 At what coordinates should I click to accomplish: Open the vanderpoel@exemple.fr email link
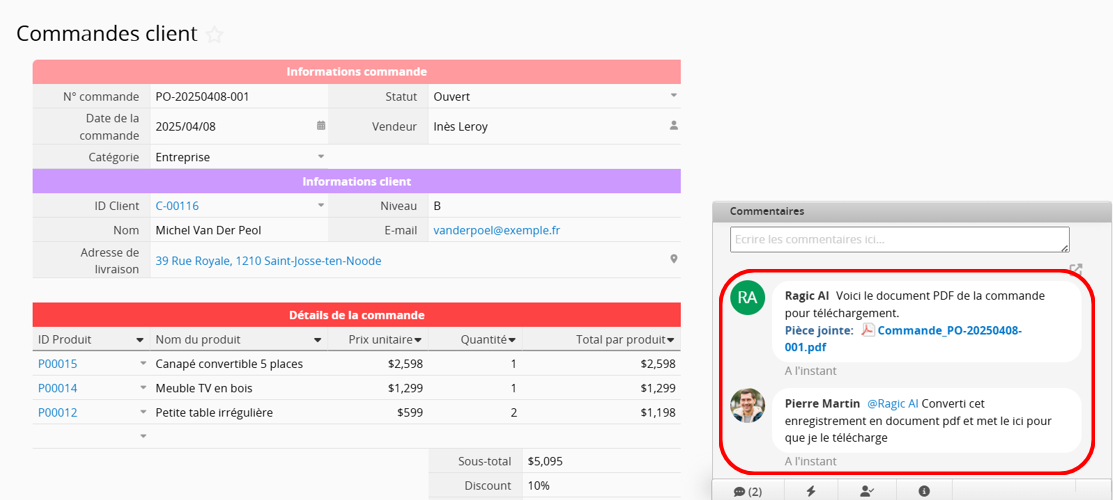point(496,230)
